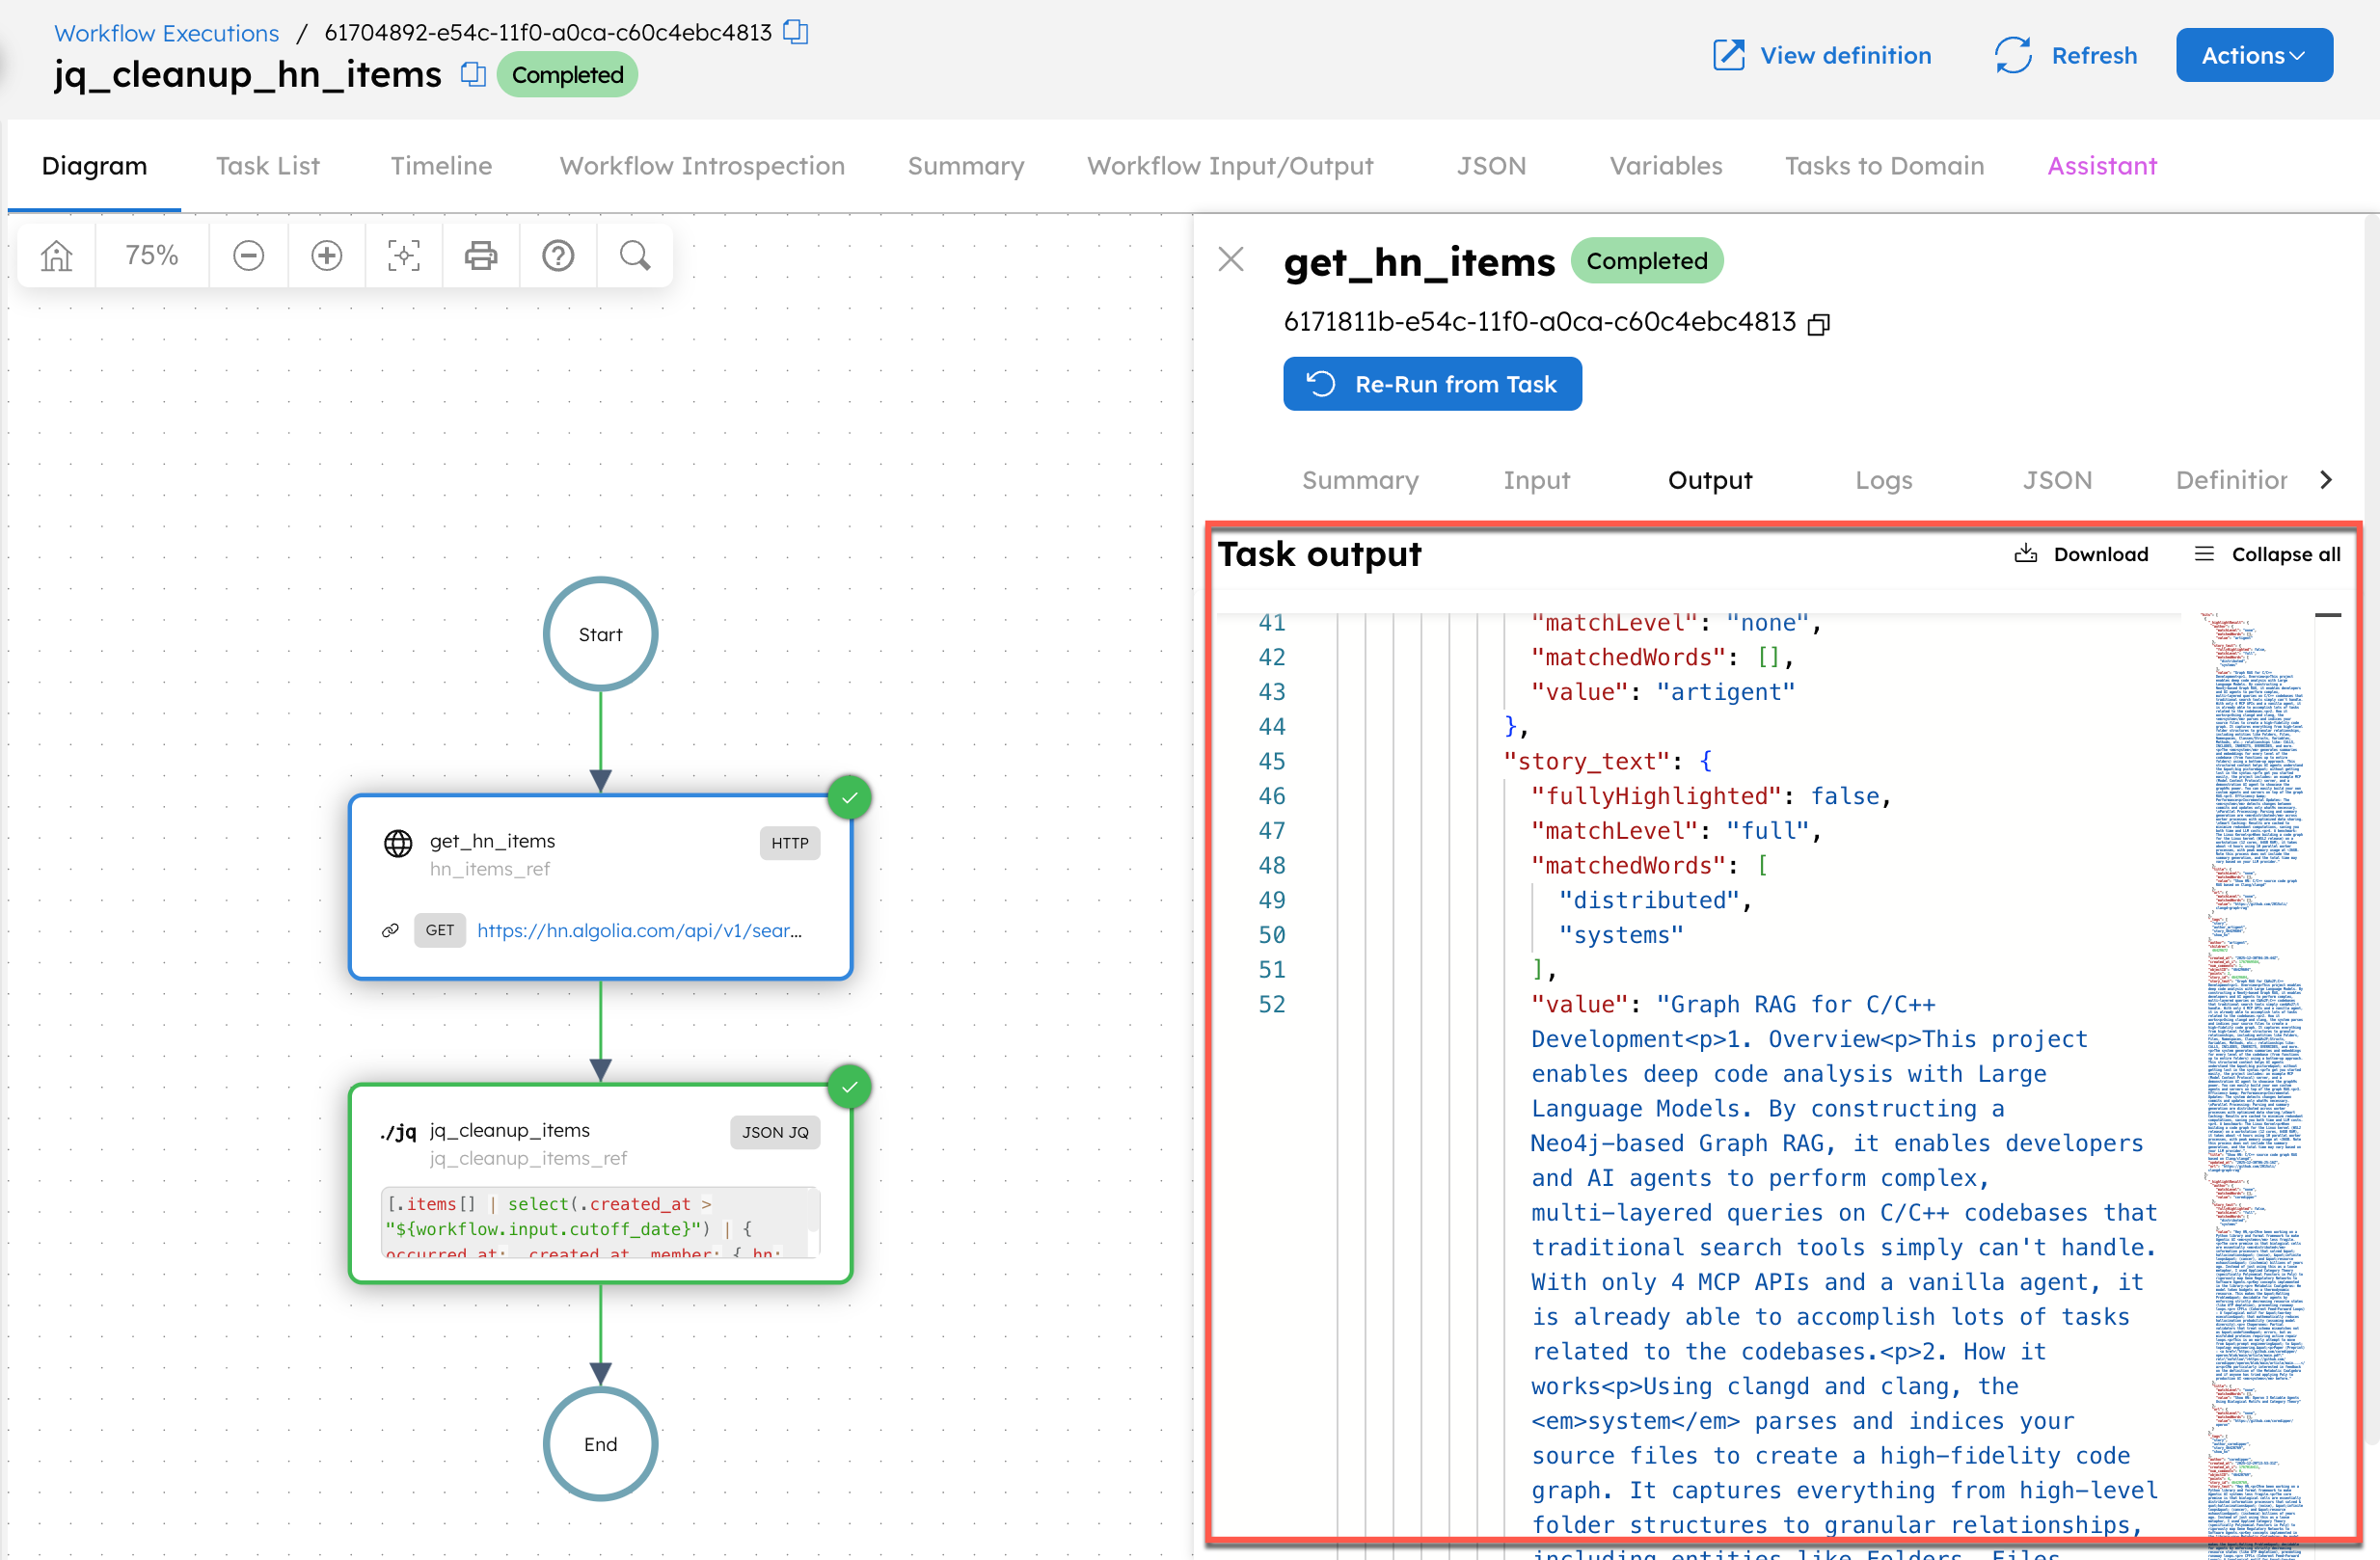Open diagram help via question mark icon
This screenshot has width=2380, height=1560.
558,255
